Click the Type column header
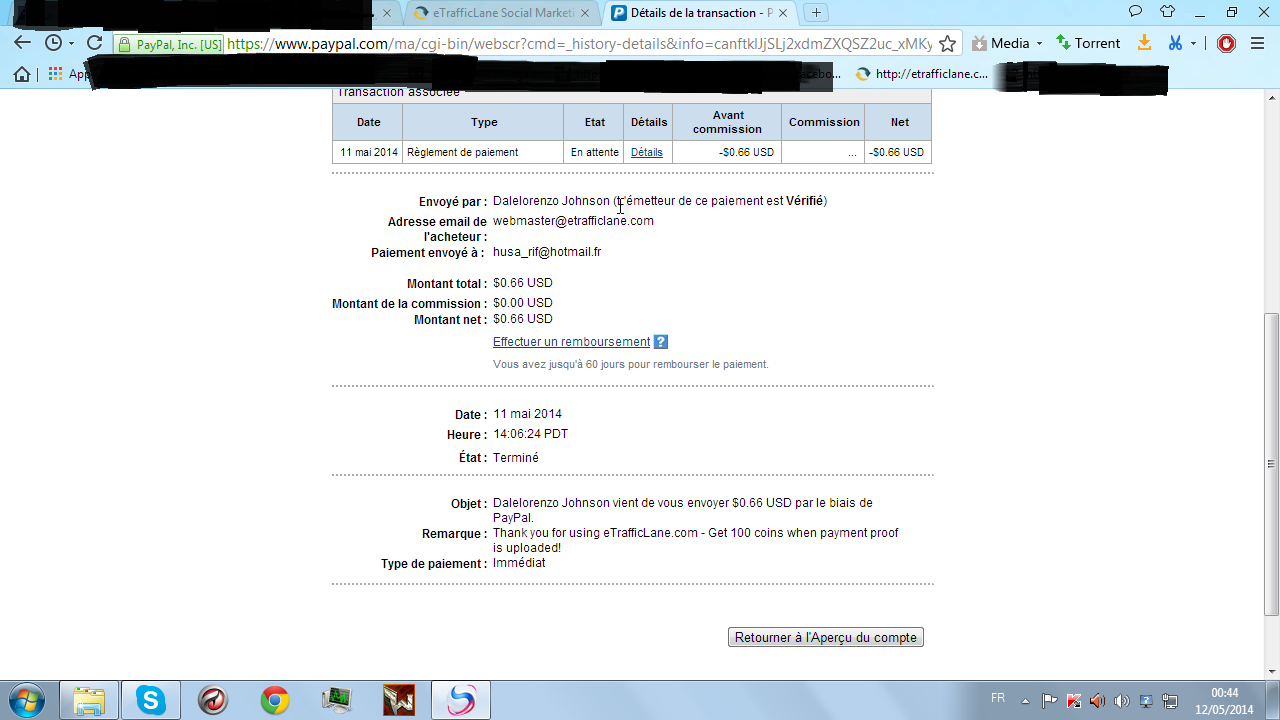Viewport: 1280px width, 720px height. 484,122
